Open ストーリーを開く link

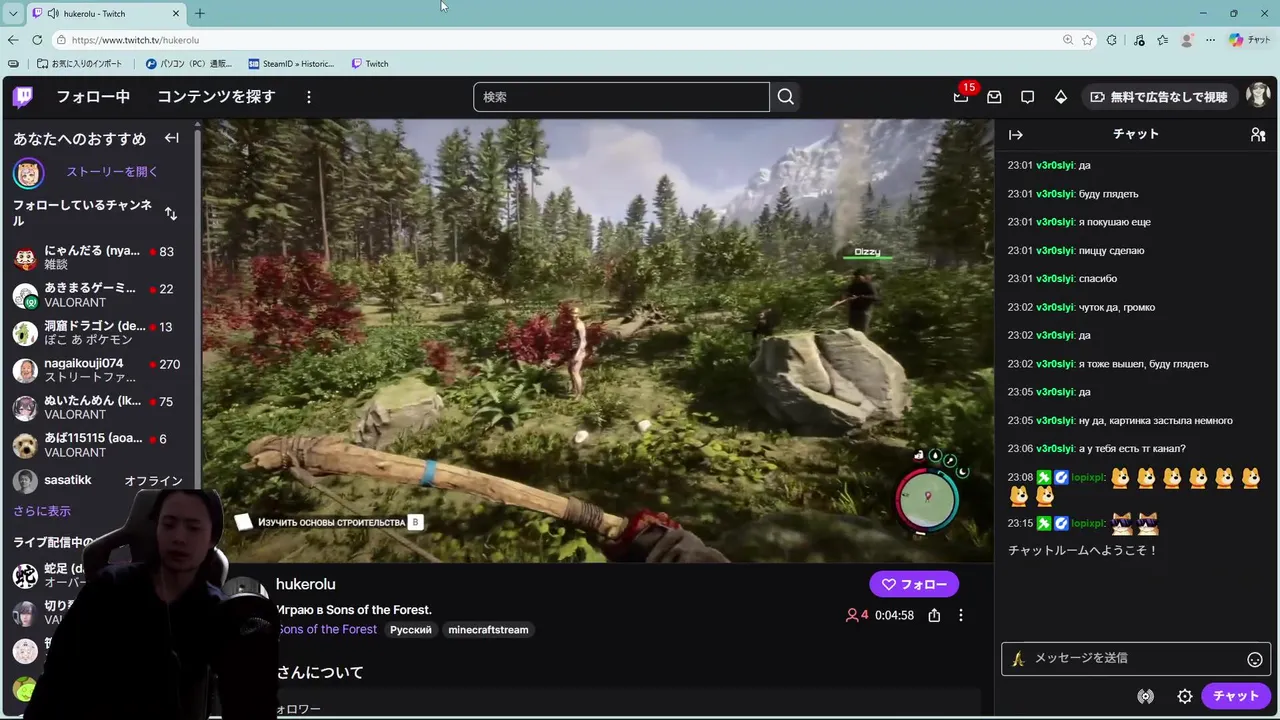point(112,172)
